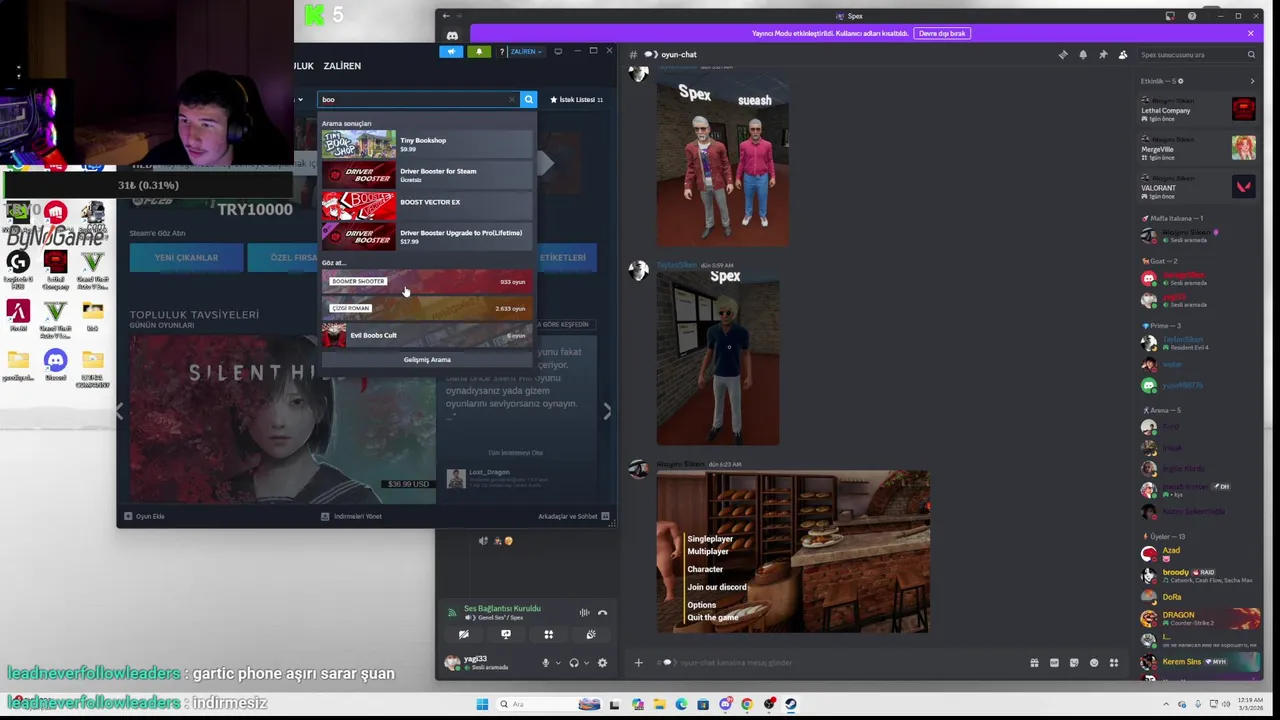1280x720 pixels.
Task: Open the bakery game menu screenshot
Action: tap(793, 552)
